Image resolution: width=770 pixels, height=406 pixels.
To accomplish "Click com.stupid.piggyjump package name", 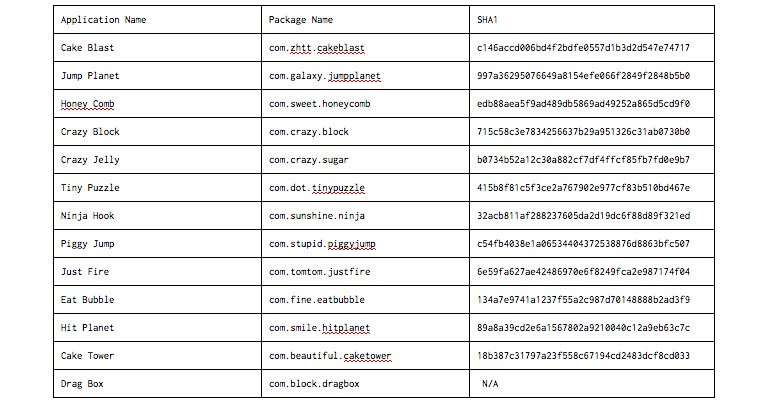I will pos(322,244).
